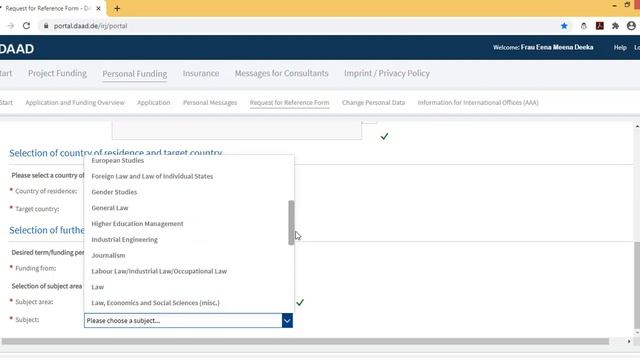Open Personal Funding menu
Viewport: 640px width, 360px height.
135,74
